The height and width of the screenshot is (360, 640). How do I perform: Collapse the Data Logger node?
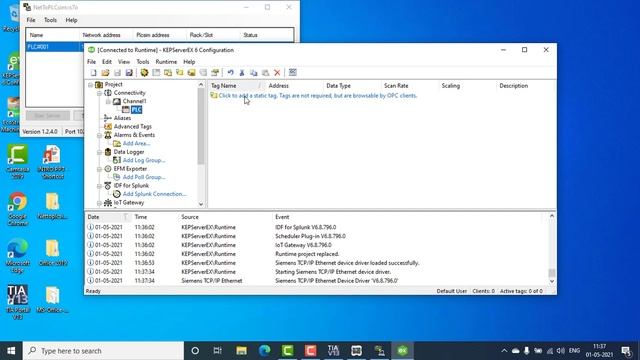coord(99,152)
